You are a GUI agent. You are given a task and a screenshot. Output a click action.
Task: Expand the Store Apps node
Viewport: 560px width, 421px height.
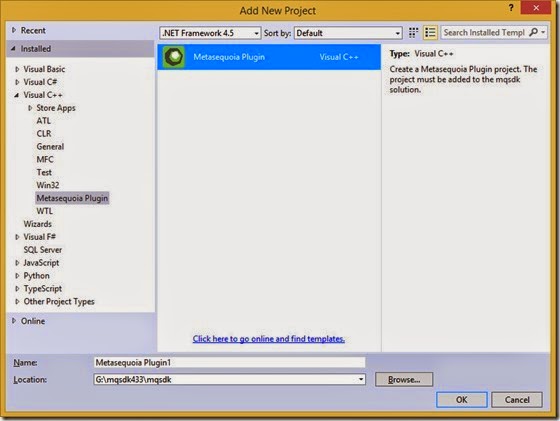(x=30, y=108)
